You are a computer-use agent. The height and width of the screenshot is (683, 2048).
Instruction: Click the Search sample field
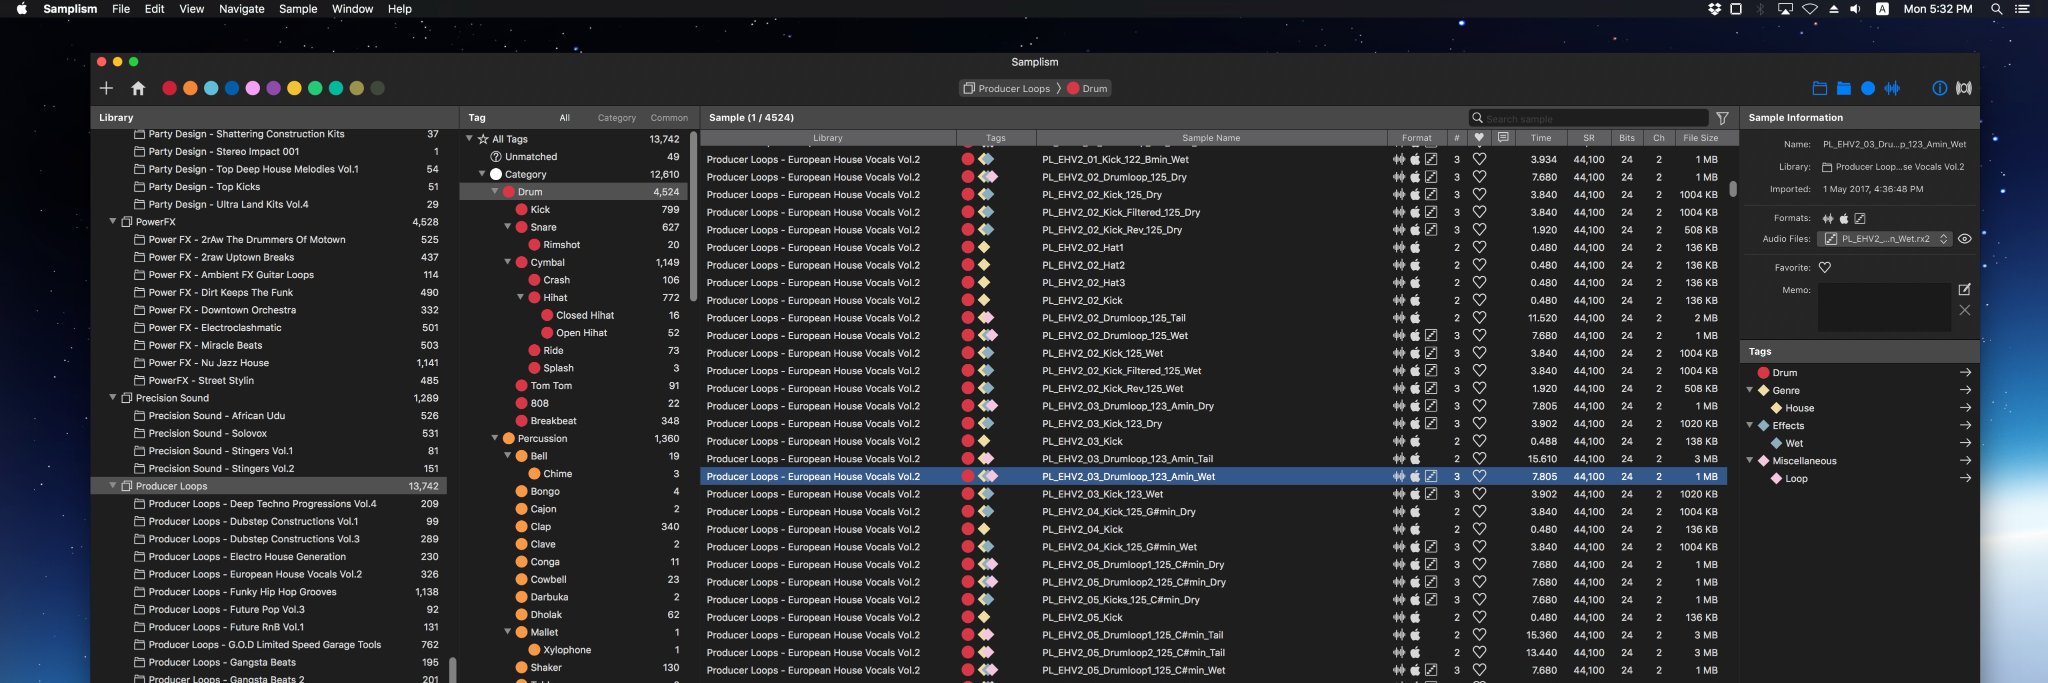(x=1589, y=118)
